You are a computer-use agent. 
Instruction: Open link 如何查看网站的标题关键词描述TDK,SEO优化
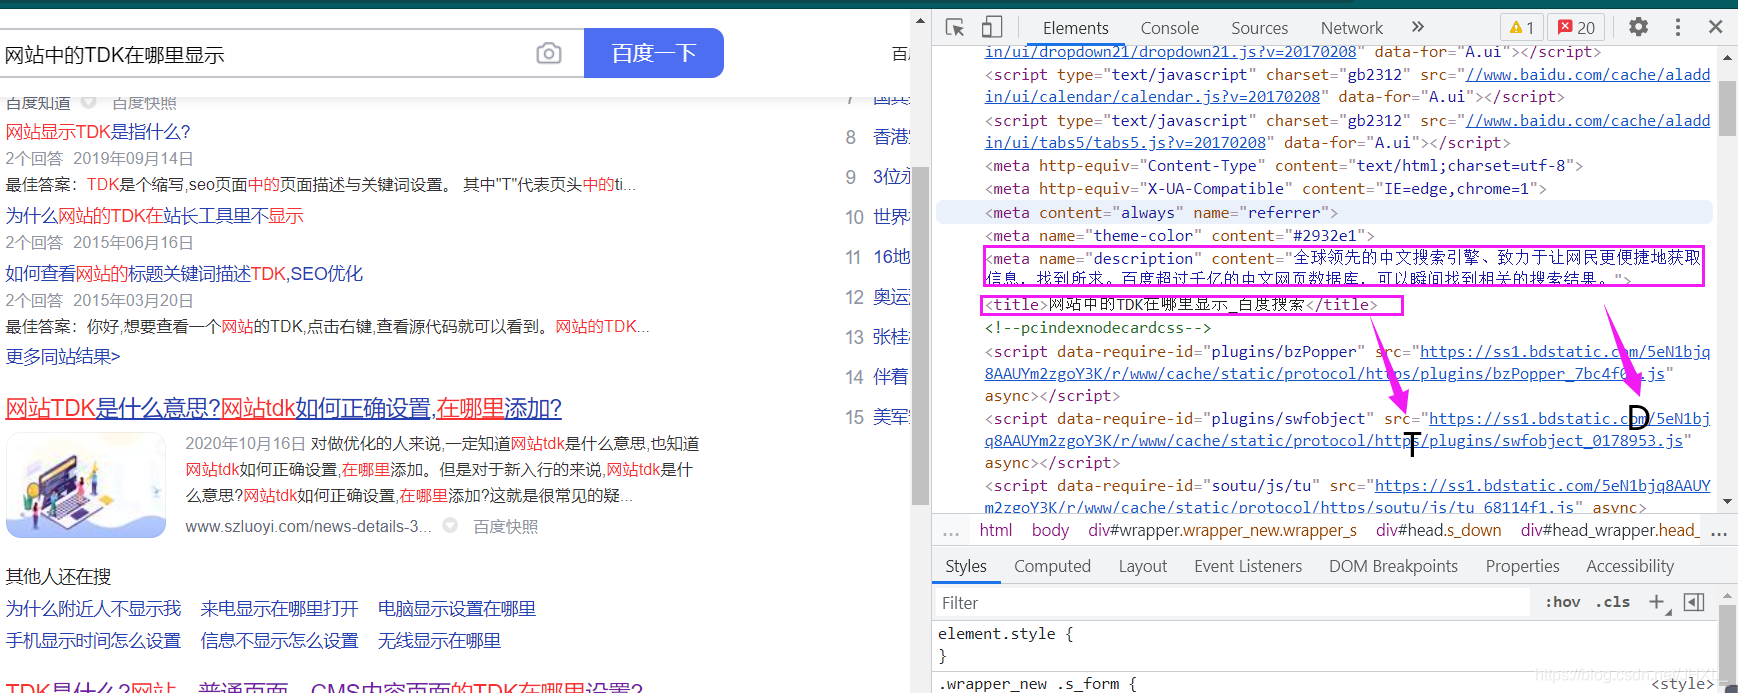[184, 274]
